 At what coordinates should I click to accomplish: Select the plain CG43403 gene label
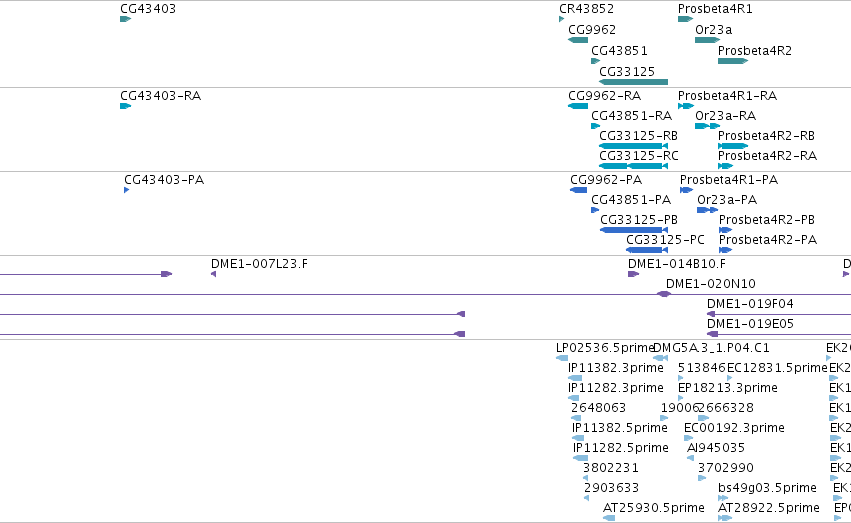click(148, 9)
